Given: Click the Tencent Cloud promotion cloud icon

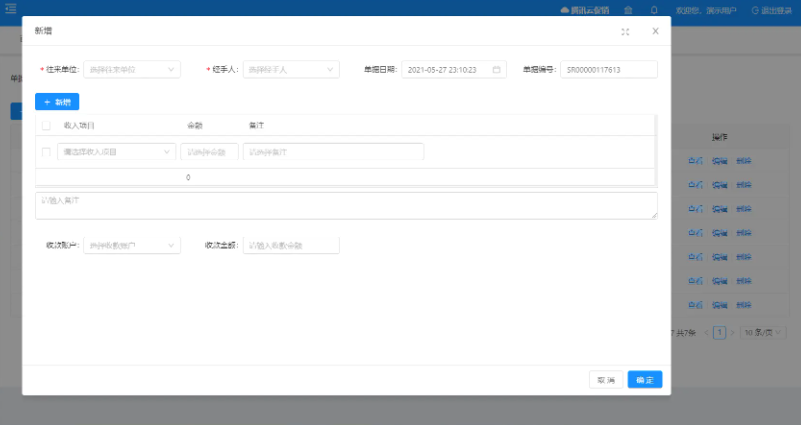Looking at the screenshot, I should [564, 10].
